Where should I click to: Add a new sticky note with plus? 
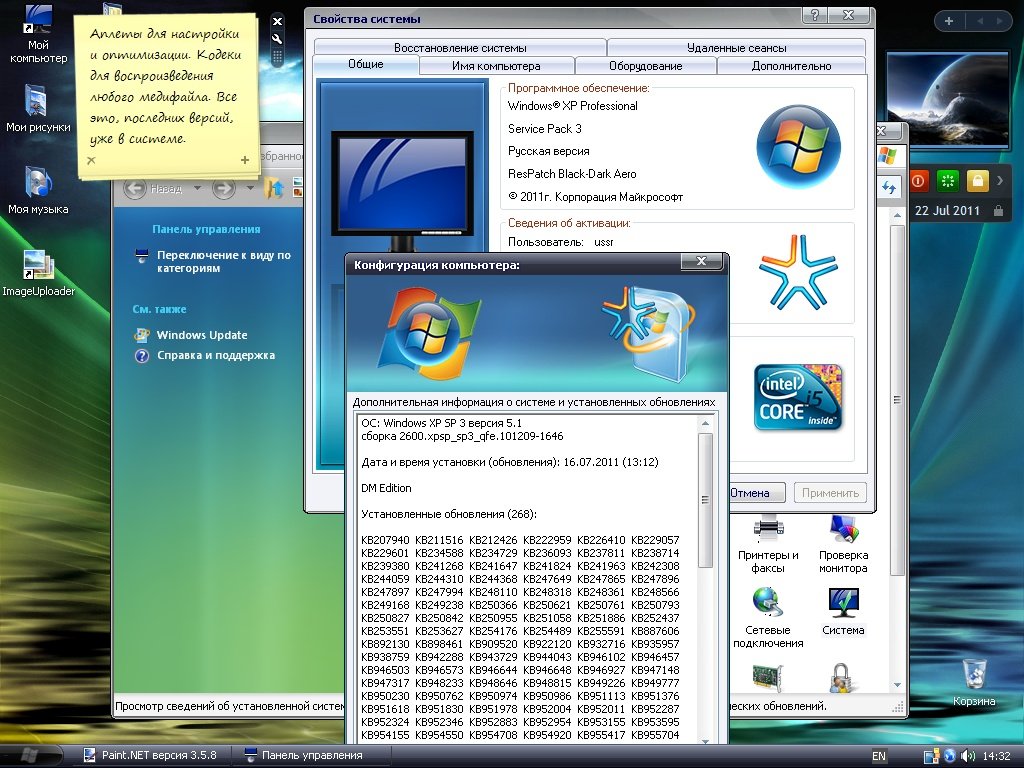point(245,160)
